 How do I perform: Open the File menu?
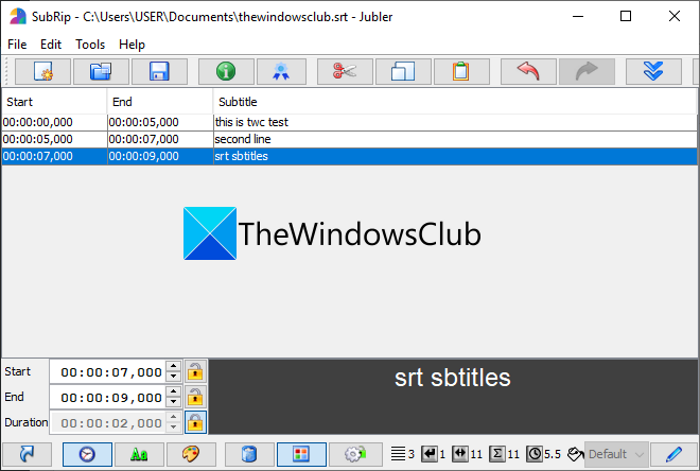pos(17,45)
